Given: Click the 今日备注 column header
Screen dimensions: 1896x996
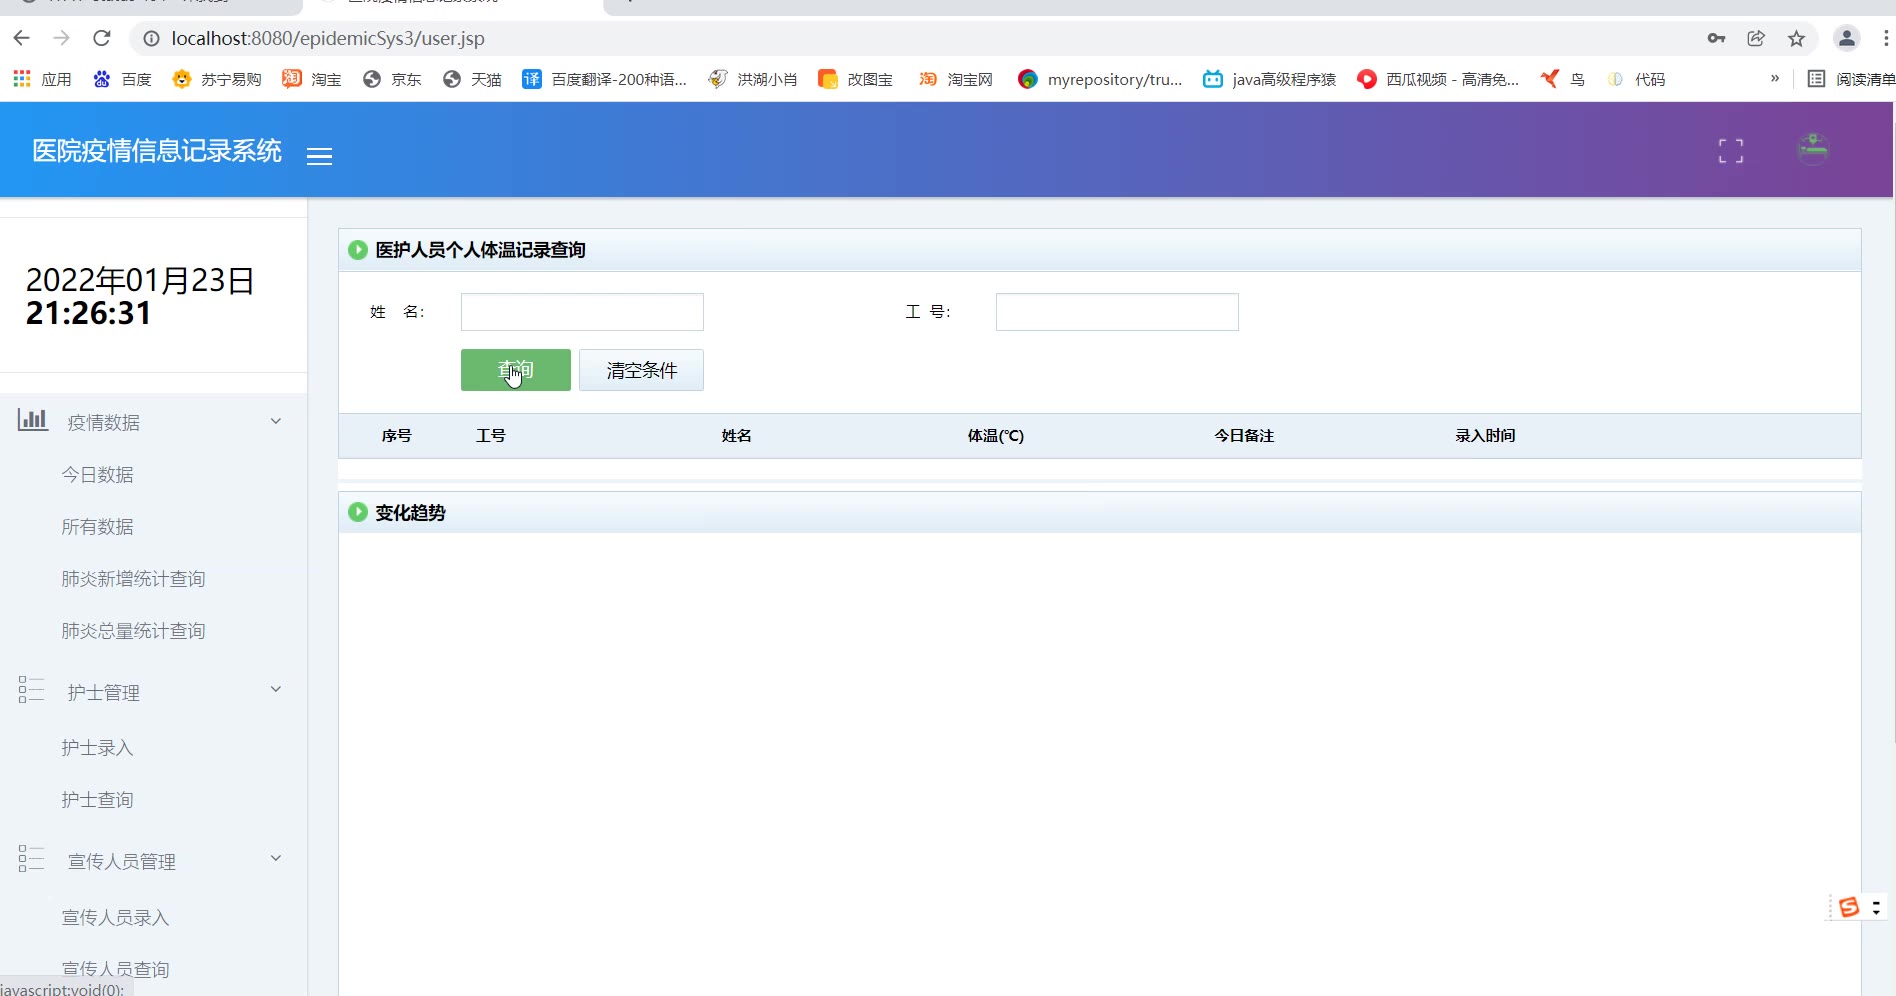Looking at the screenshot, I should pos(1244,436).
